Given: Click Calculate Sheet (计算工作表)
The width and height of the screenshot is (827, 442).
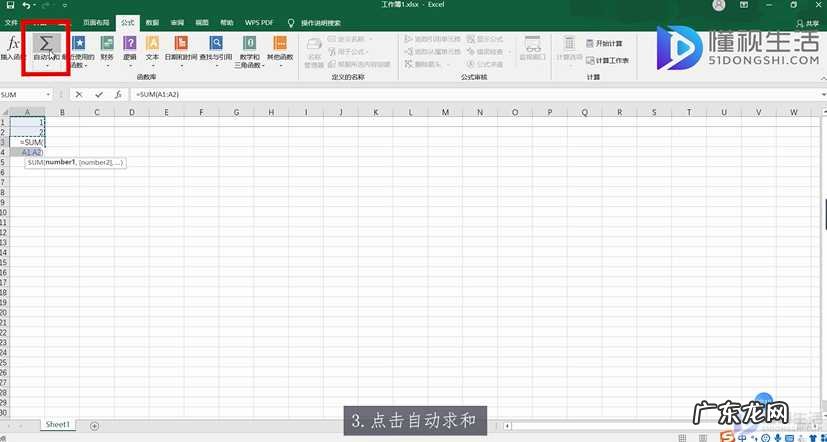Looking at the screenshot, I should pyautogui.click(x=608, y=61).
